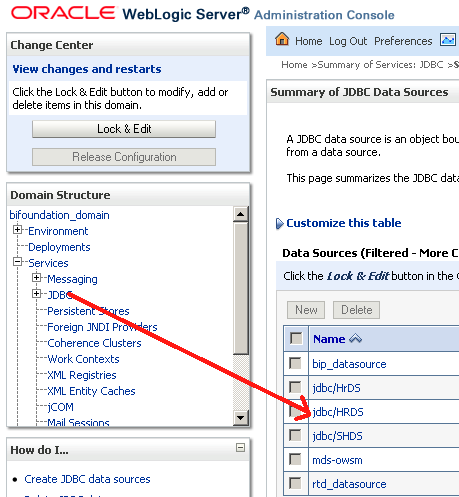Screen dimensions: 459x497
Task: Click the Lock & Edit button
Action: [124, 129]
